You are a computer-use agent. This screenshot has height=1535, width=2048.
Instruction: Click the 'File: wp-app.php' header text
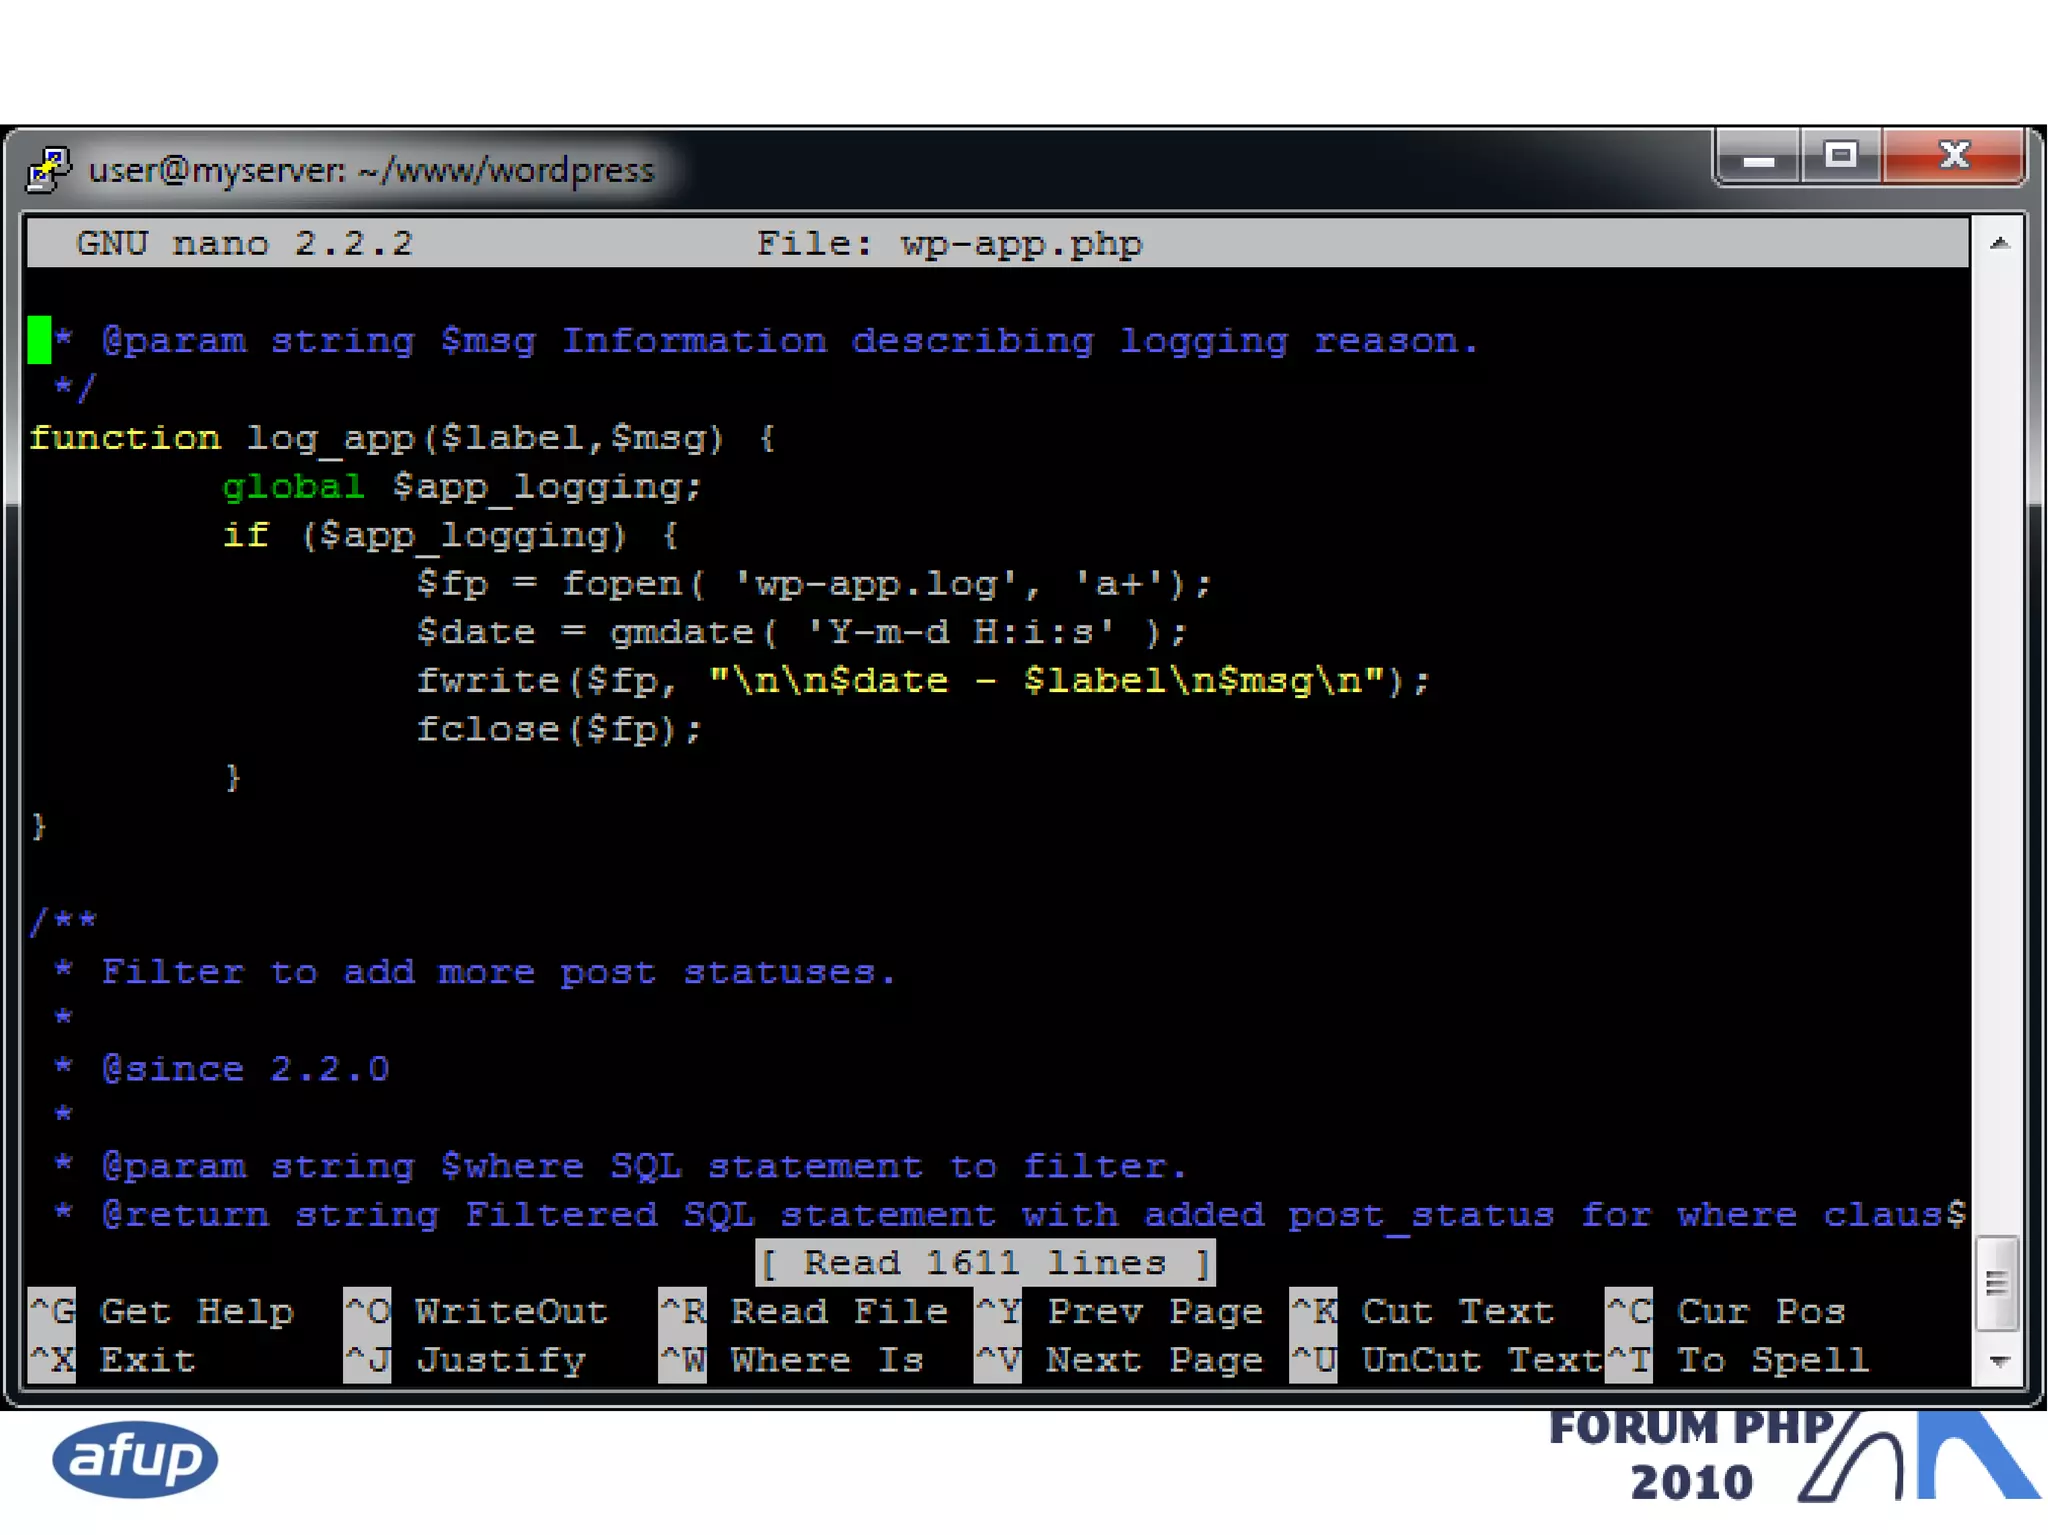[948, 244]
